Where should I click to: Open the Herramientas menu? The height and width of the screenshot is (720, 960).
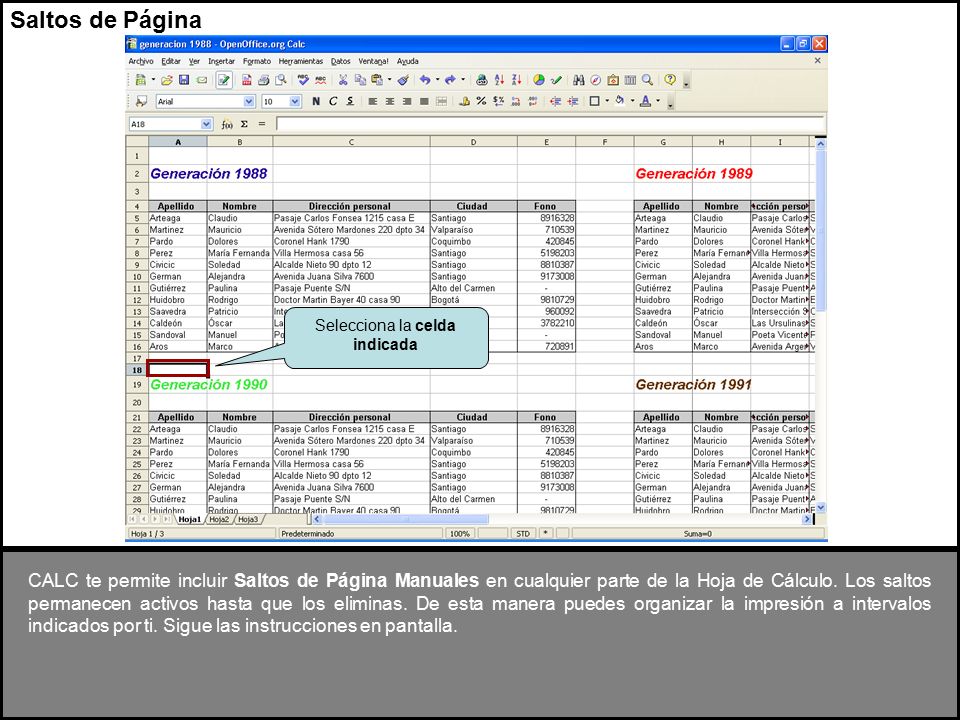[300, 61]
